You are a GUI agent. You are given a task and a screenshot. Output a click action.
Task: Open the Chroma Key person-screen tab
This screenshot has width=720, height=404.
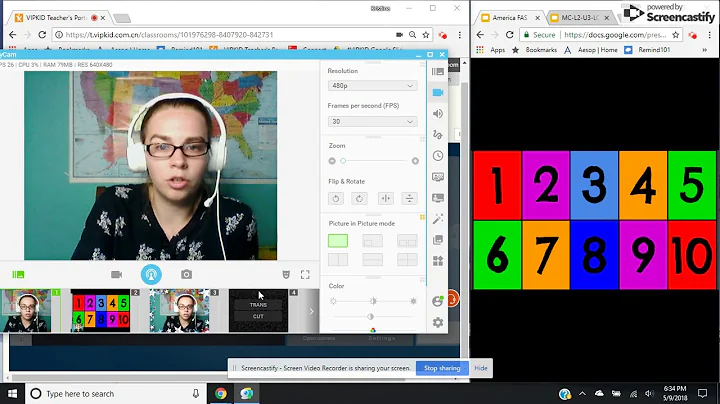tap(438, 198)
